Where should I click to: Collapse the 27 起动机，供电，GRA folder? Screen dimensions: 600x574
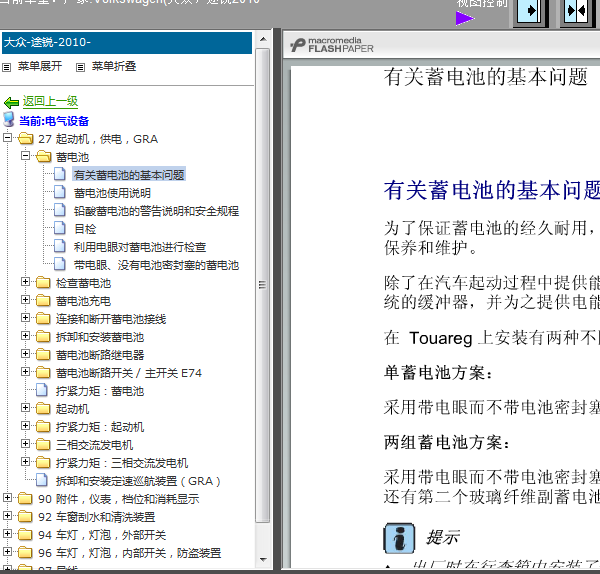pyautogui.click(x=7, y=138)
